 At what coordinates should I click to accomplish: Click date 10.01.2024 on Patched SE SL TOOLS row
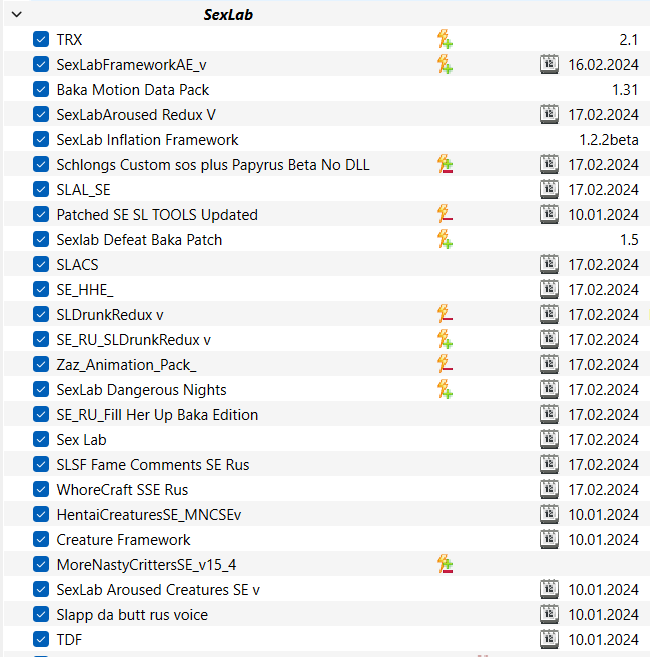(603, 215)
